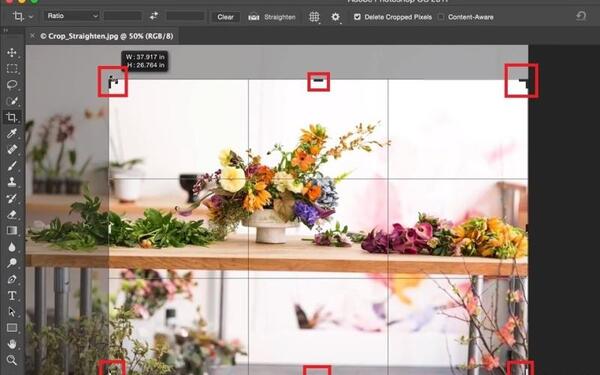Select the Brush tool

(x=12, y=166)
